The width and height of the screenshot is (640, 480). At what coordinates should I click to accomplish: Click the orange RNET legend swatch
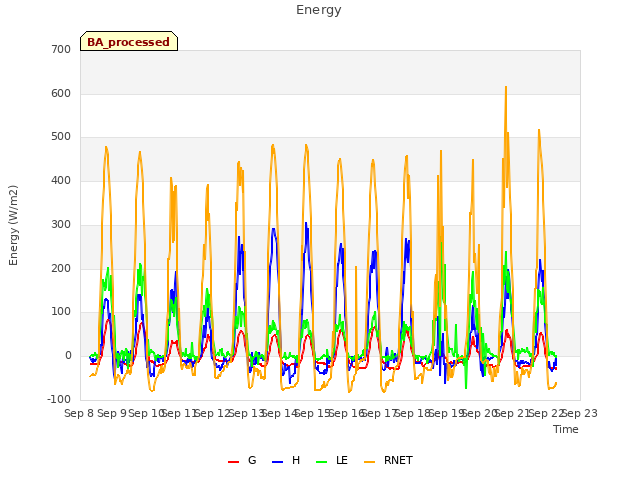tap(369, 462)
